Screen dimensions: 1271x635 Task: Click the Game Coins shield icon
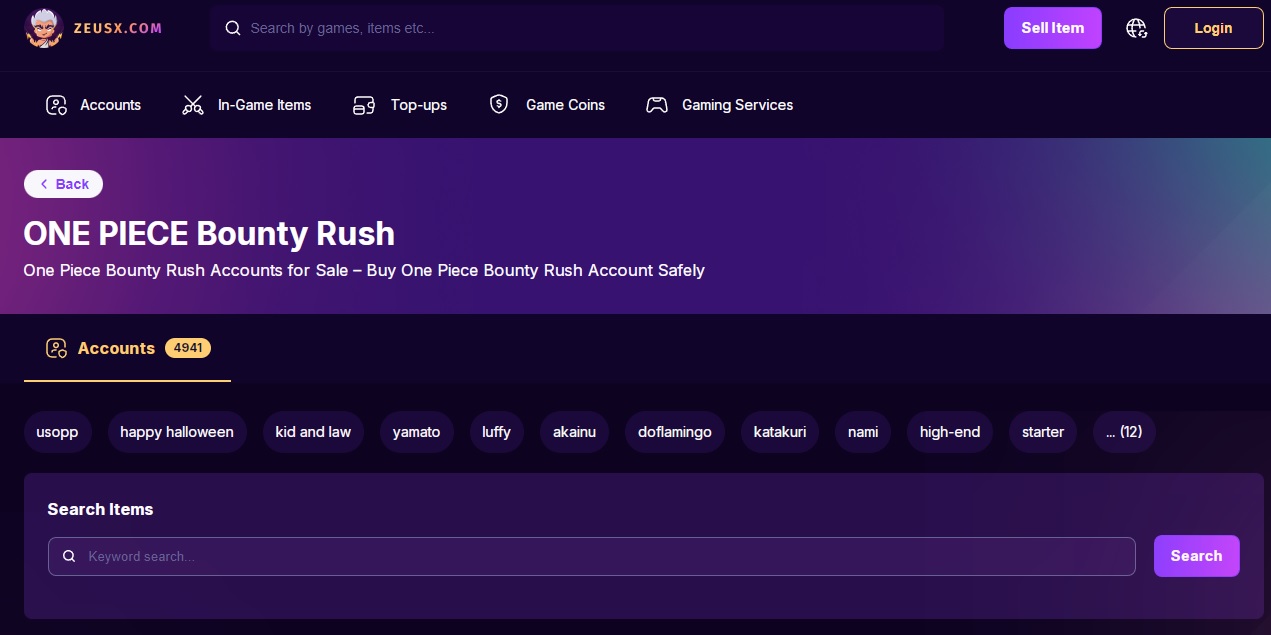[x=499, y=105]
